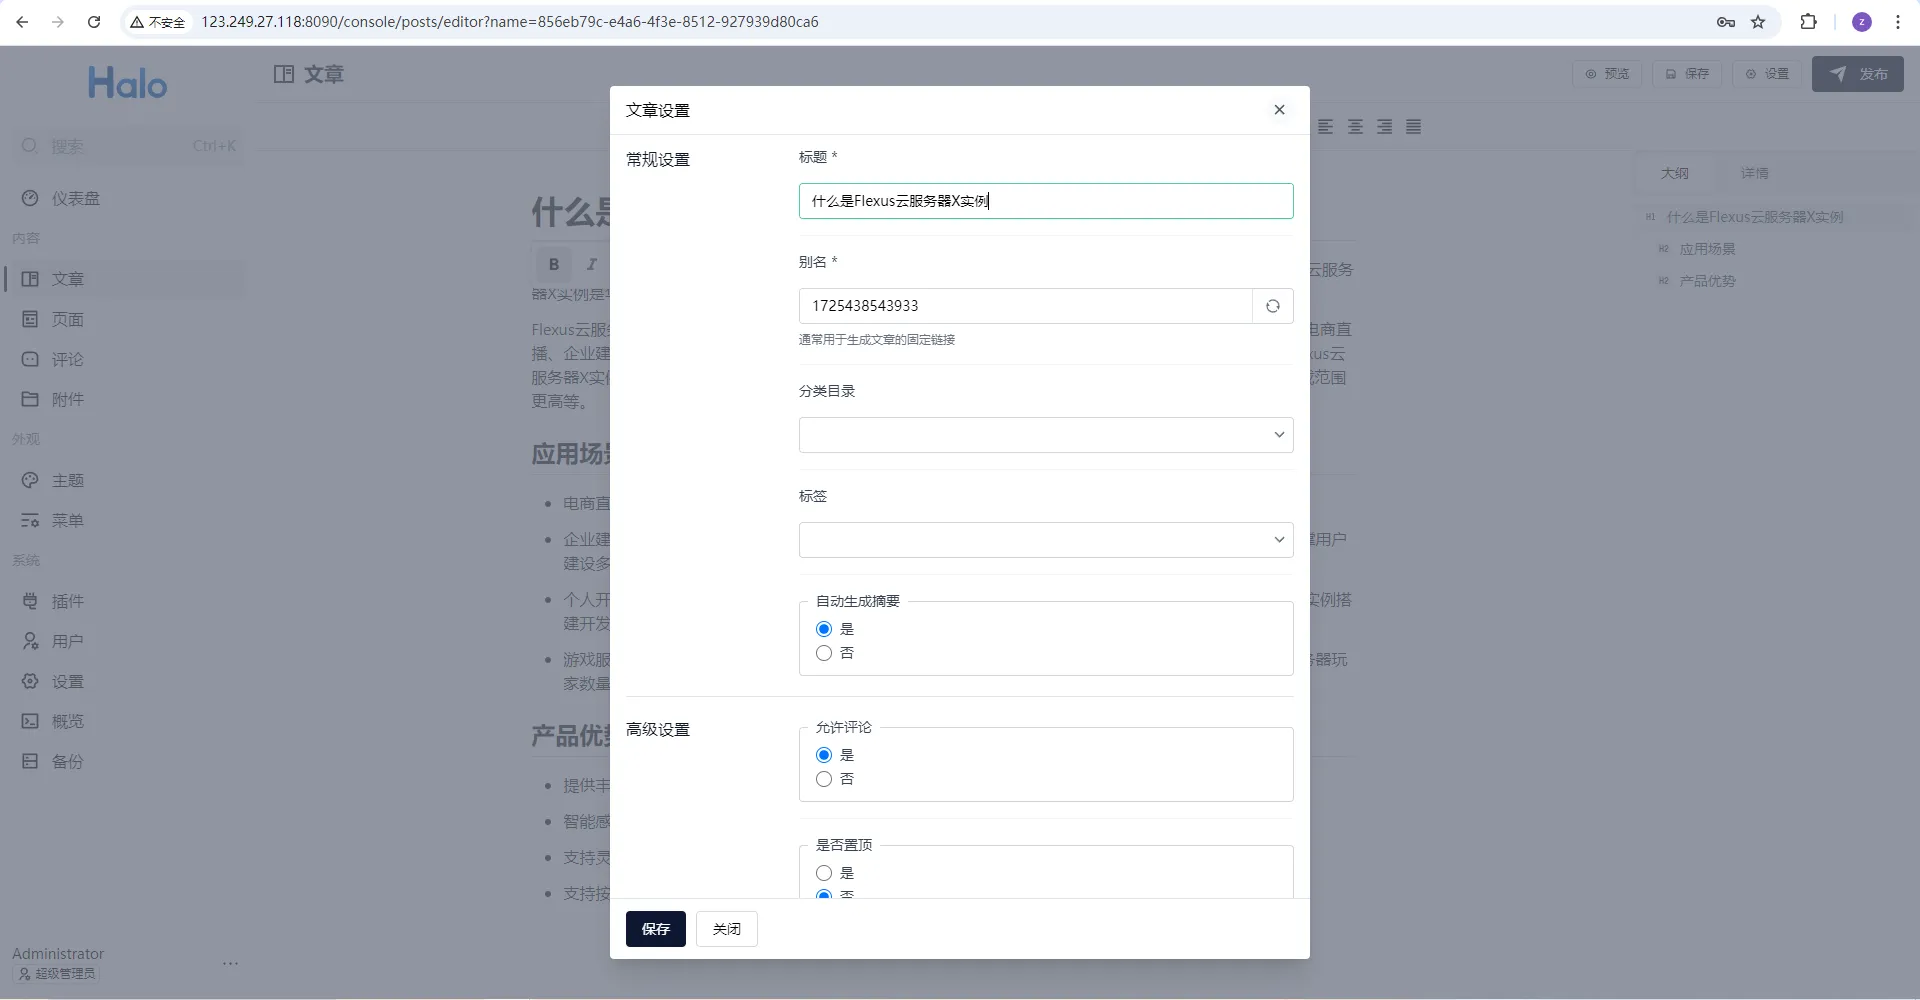The width and height of the screenshot is (1920, 1000).
Task: Click the 标题 title input field
Action: 1046,201
